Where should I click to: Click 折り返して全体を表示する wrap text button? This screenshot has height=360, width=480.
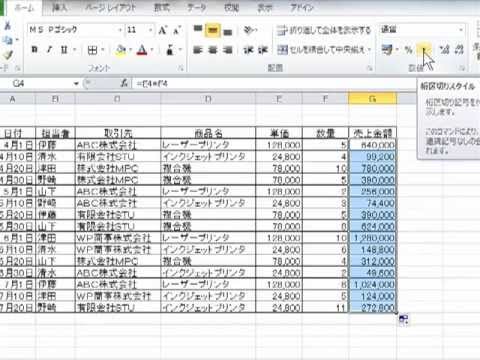coord(324,30)
